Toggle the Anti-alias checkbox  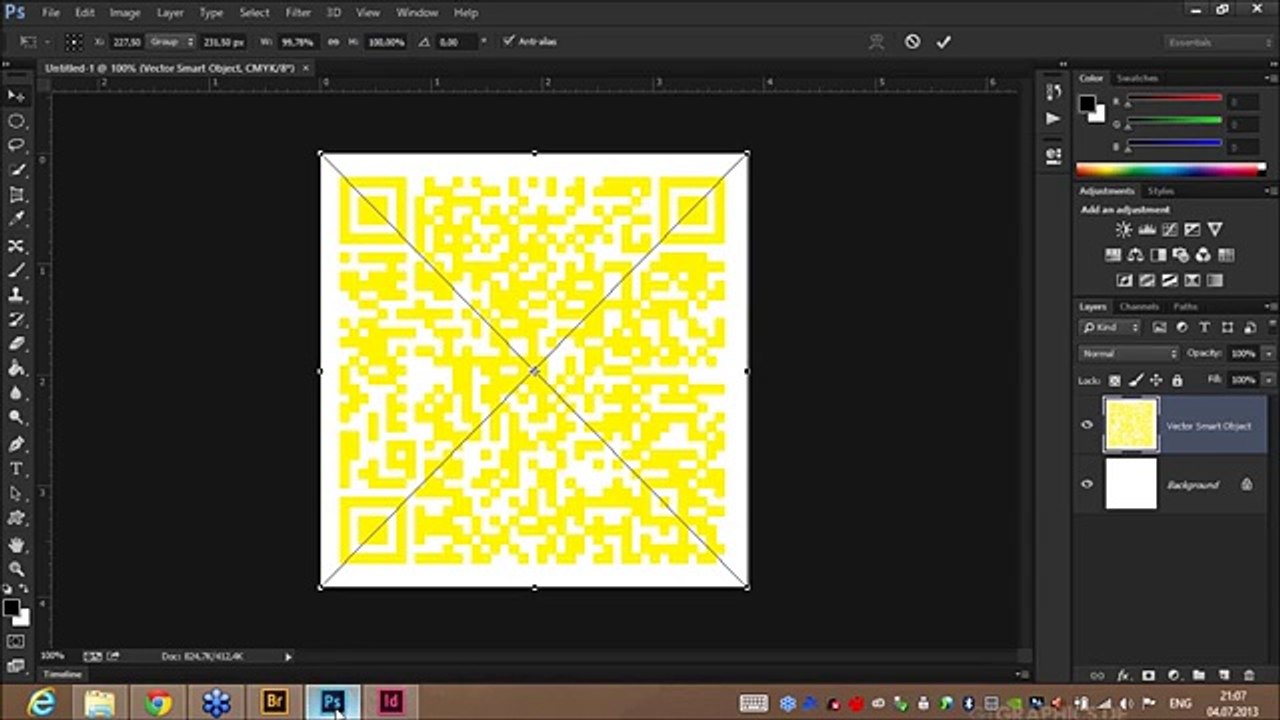(x=508, y=41)
